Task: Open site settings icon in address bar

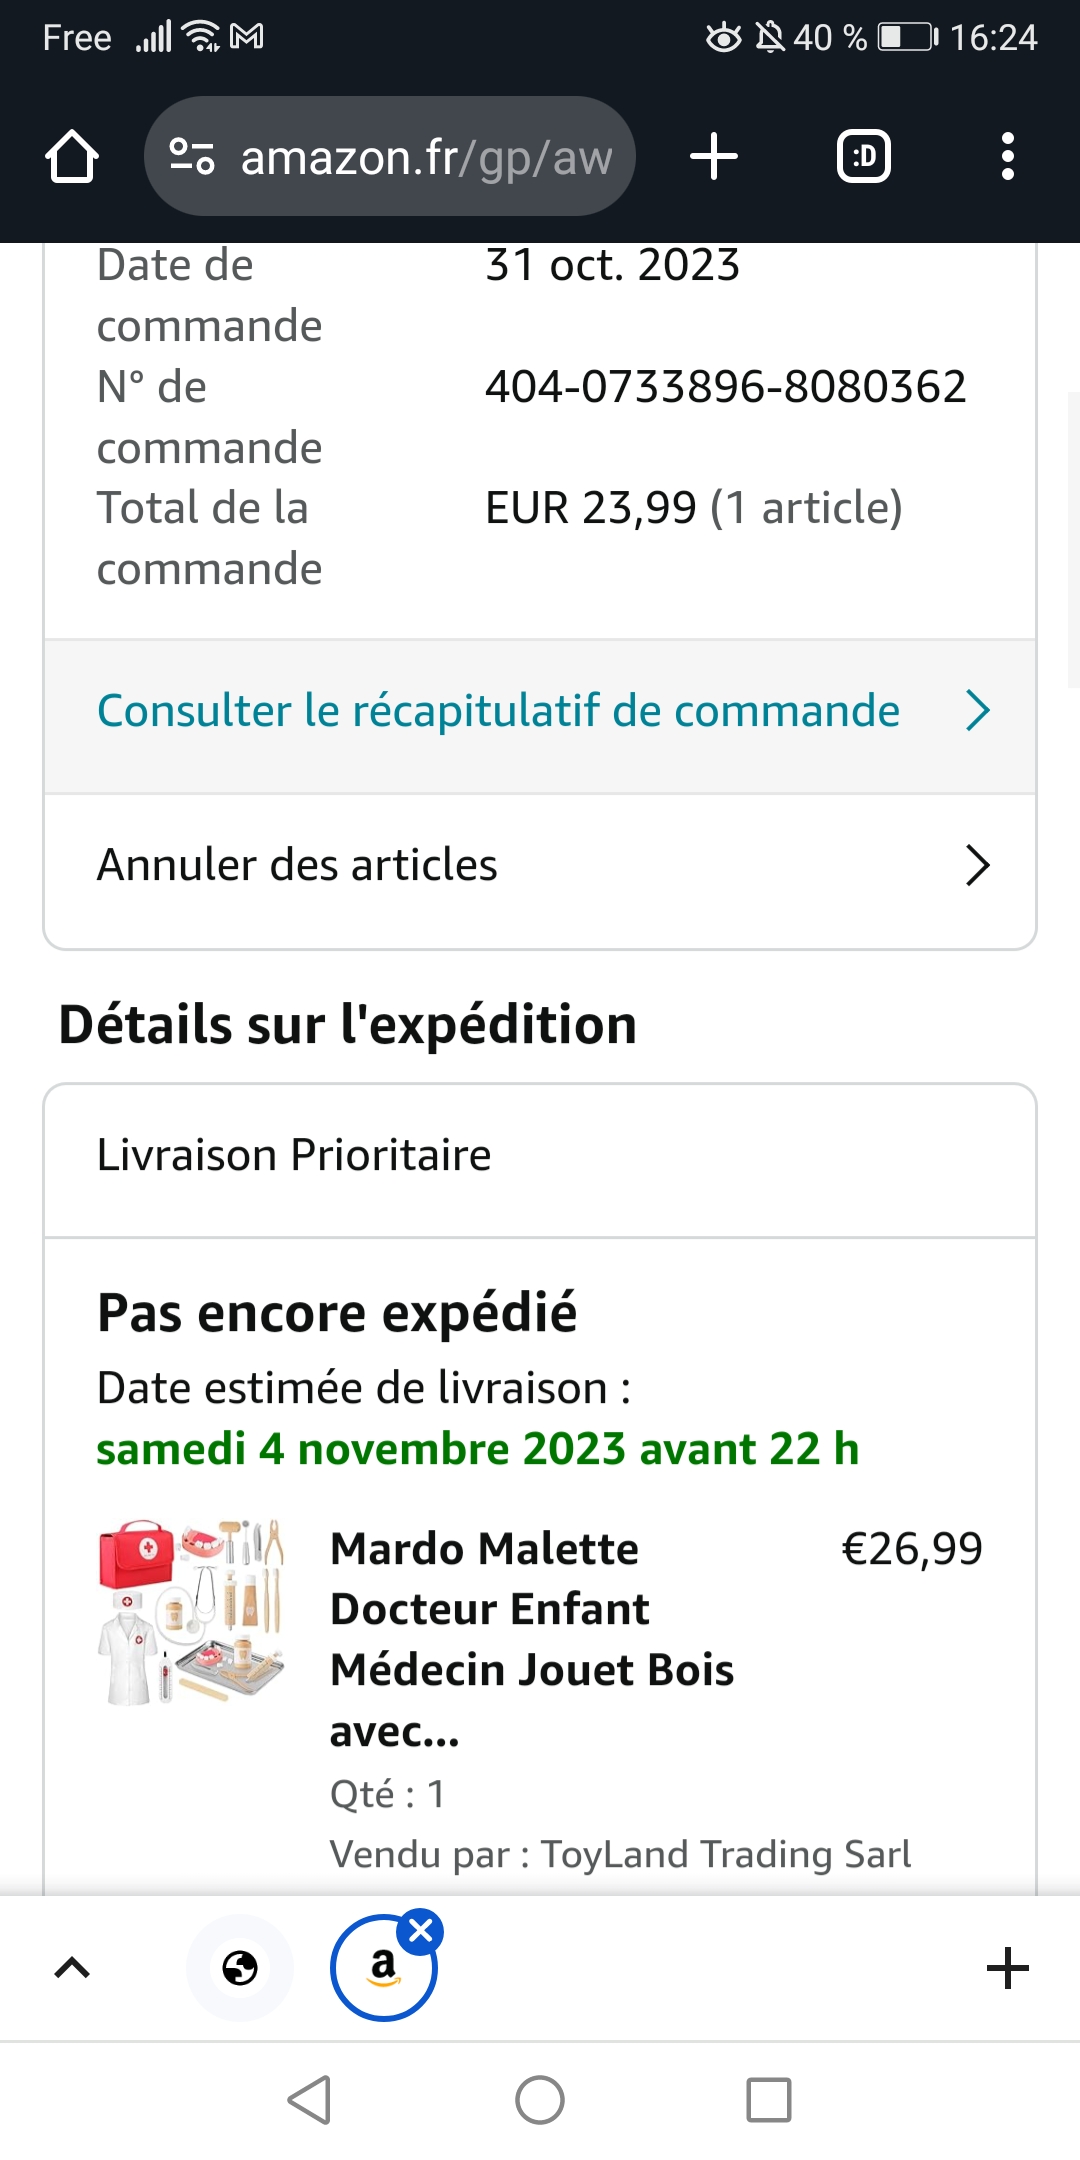Action: pos(192,157)
